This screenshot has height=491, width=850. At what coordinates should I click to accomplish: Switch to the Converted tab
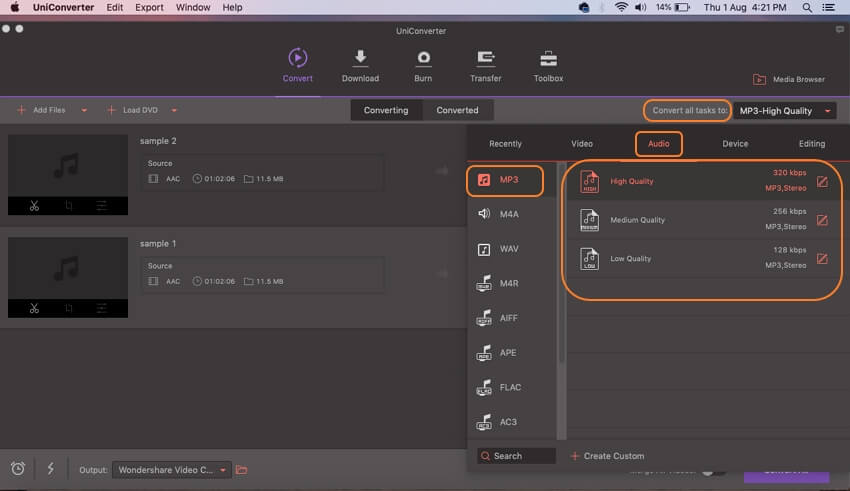[458, 110]
